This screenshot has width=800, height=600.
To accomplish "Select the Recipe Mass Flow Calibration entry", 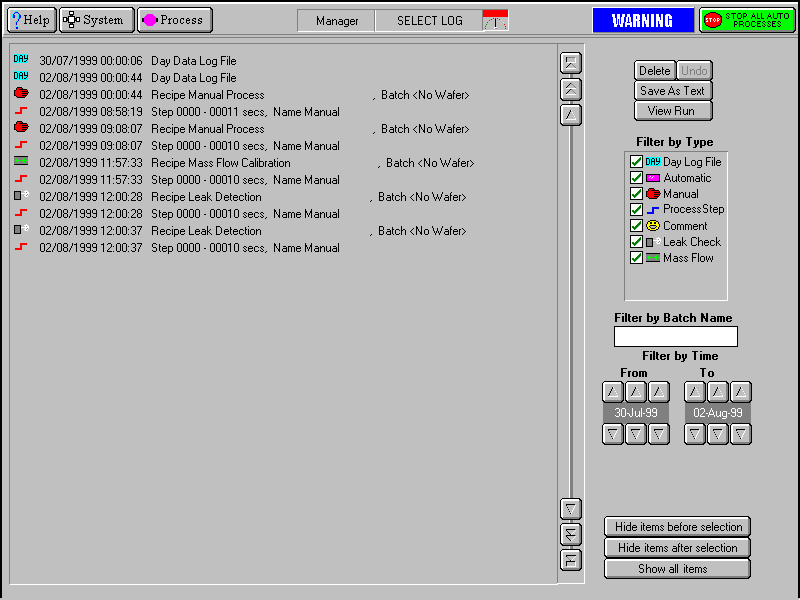I will pyautogui.click(x=220, y=163).
